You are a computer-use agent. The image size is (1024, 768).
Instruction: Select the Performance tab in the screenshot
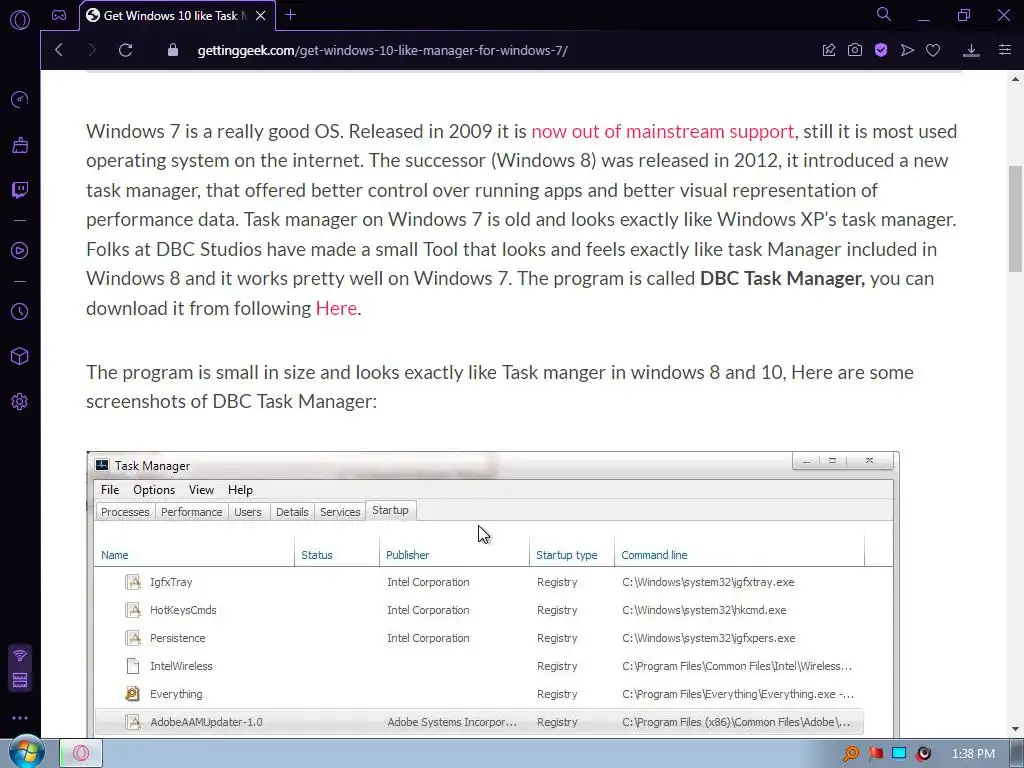pyautogui.click(x=191, y=512)
